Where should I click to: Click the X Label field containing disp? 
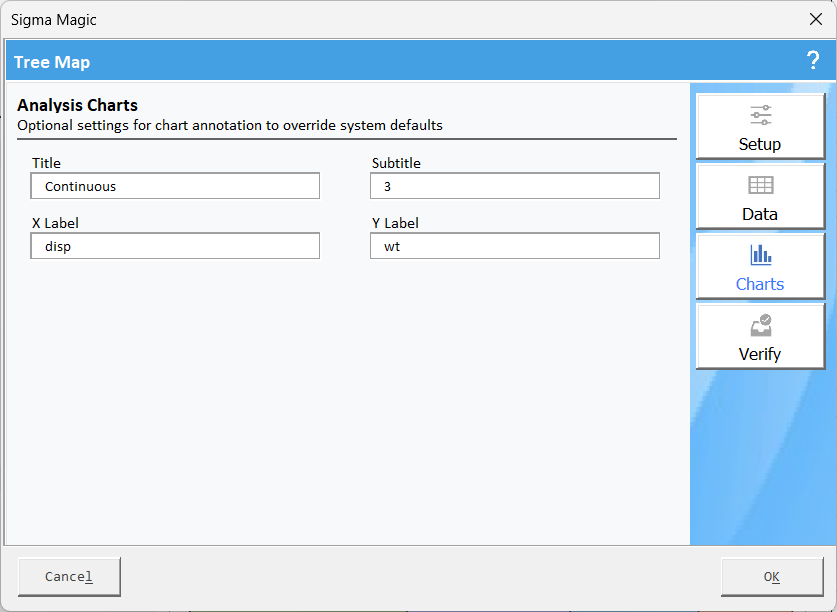(175, 246)
